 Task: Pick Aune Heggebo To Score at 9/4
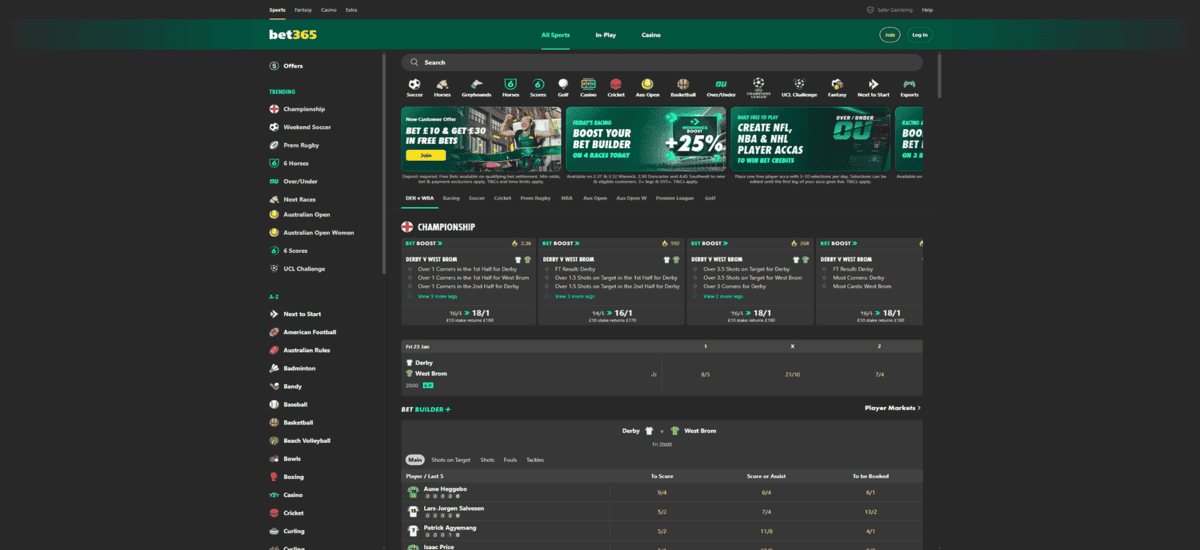tap(661, 492)
